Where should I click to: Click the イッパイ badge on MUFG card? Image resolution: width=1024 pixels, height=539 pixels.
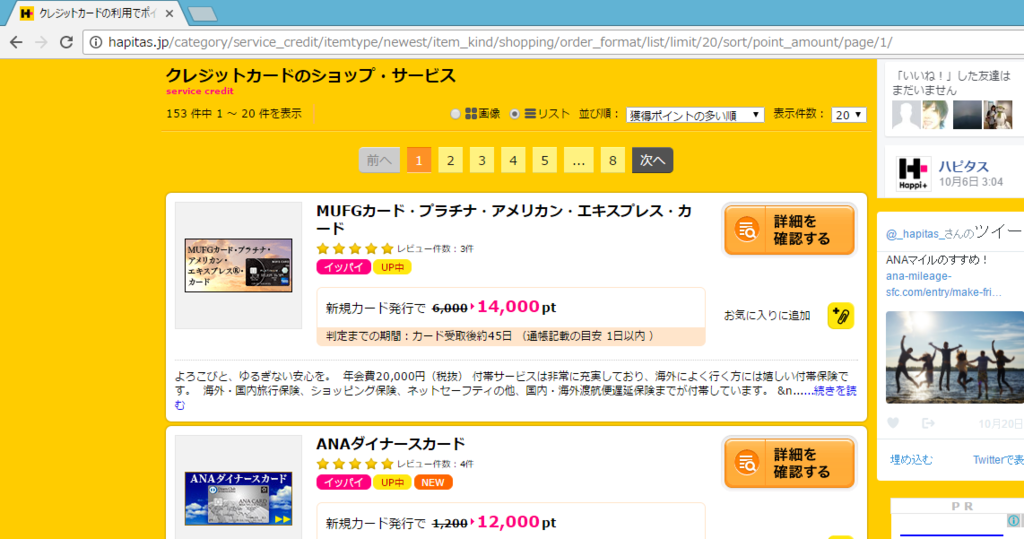(344, 267)
